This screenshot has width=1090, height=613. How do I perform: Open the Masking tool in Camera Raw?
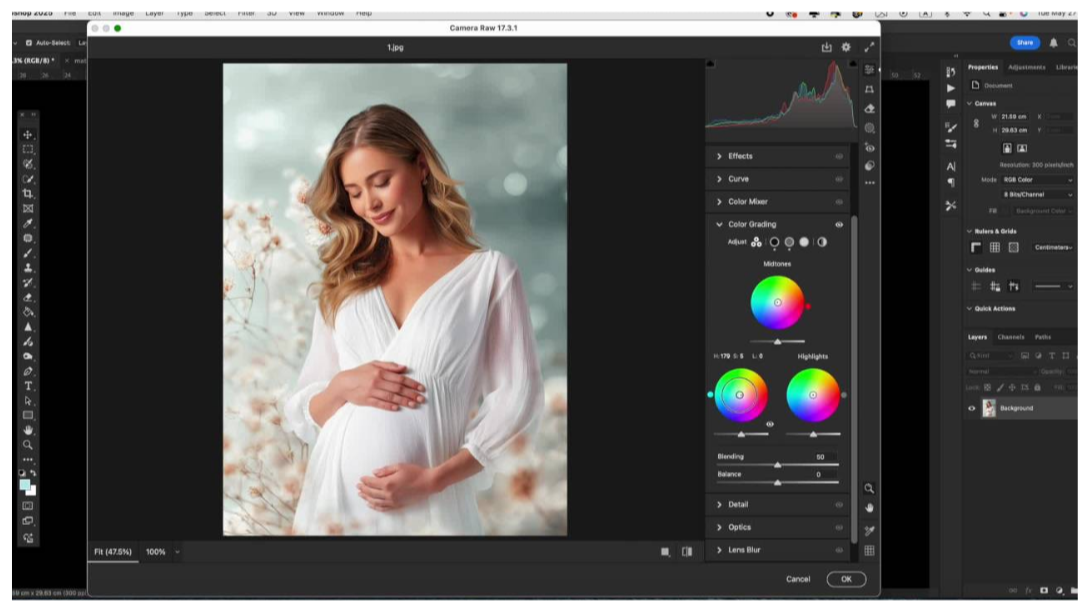click(x=869, y=128)
